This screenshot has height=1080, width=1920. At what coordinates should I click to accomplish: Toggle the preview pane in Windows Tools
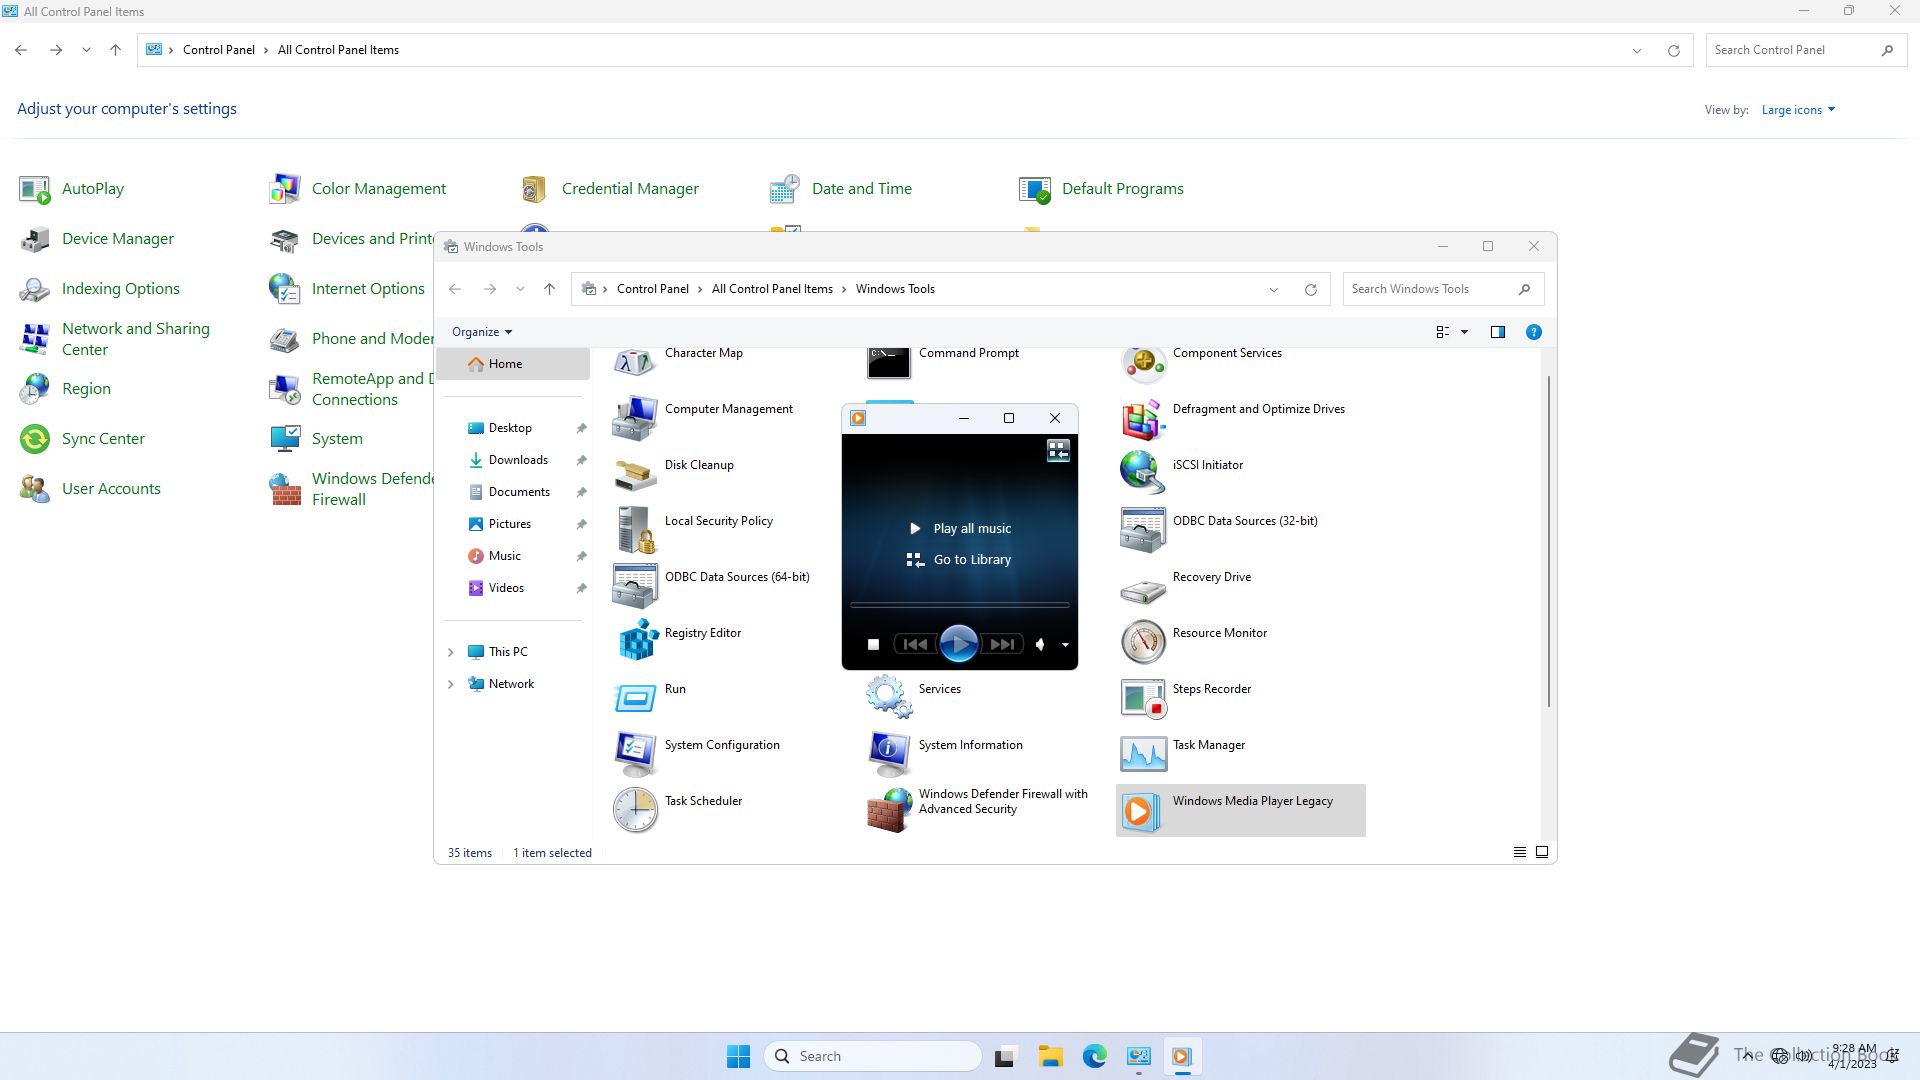click(1497, 332)
